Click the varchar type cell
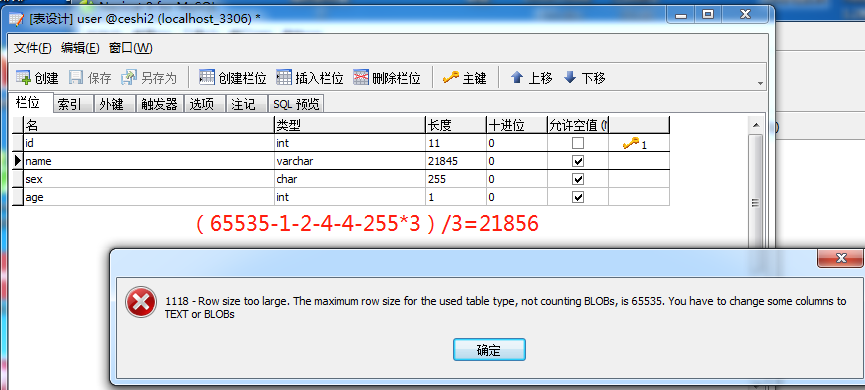Image resolution: width=865 pixels, height=390 pixels. coord(350,162)
